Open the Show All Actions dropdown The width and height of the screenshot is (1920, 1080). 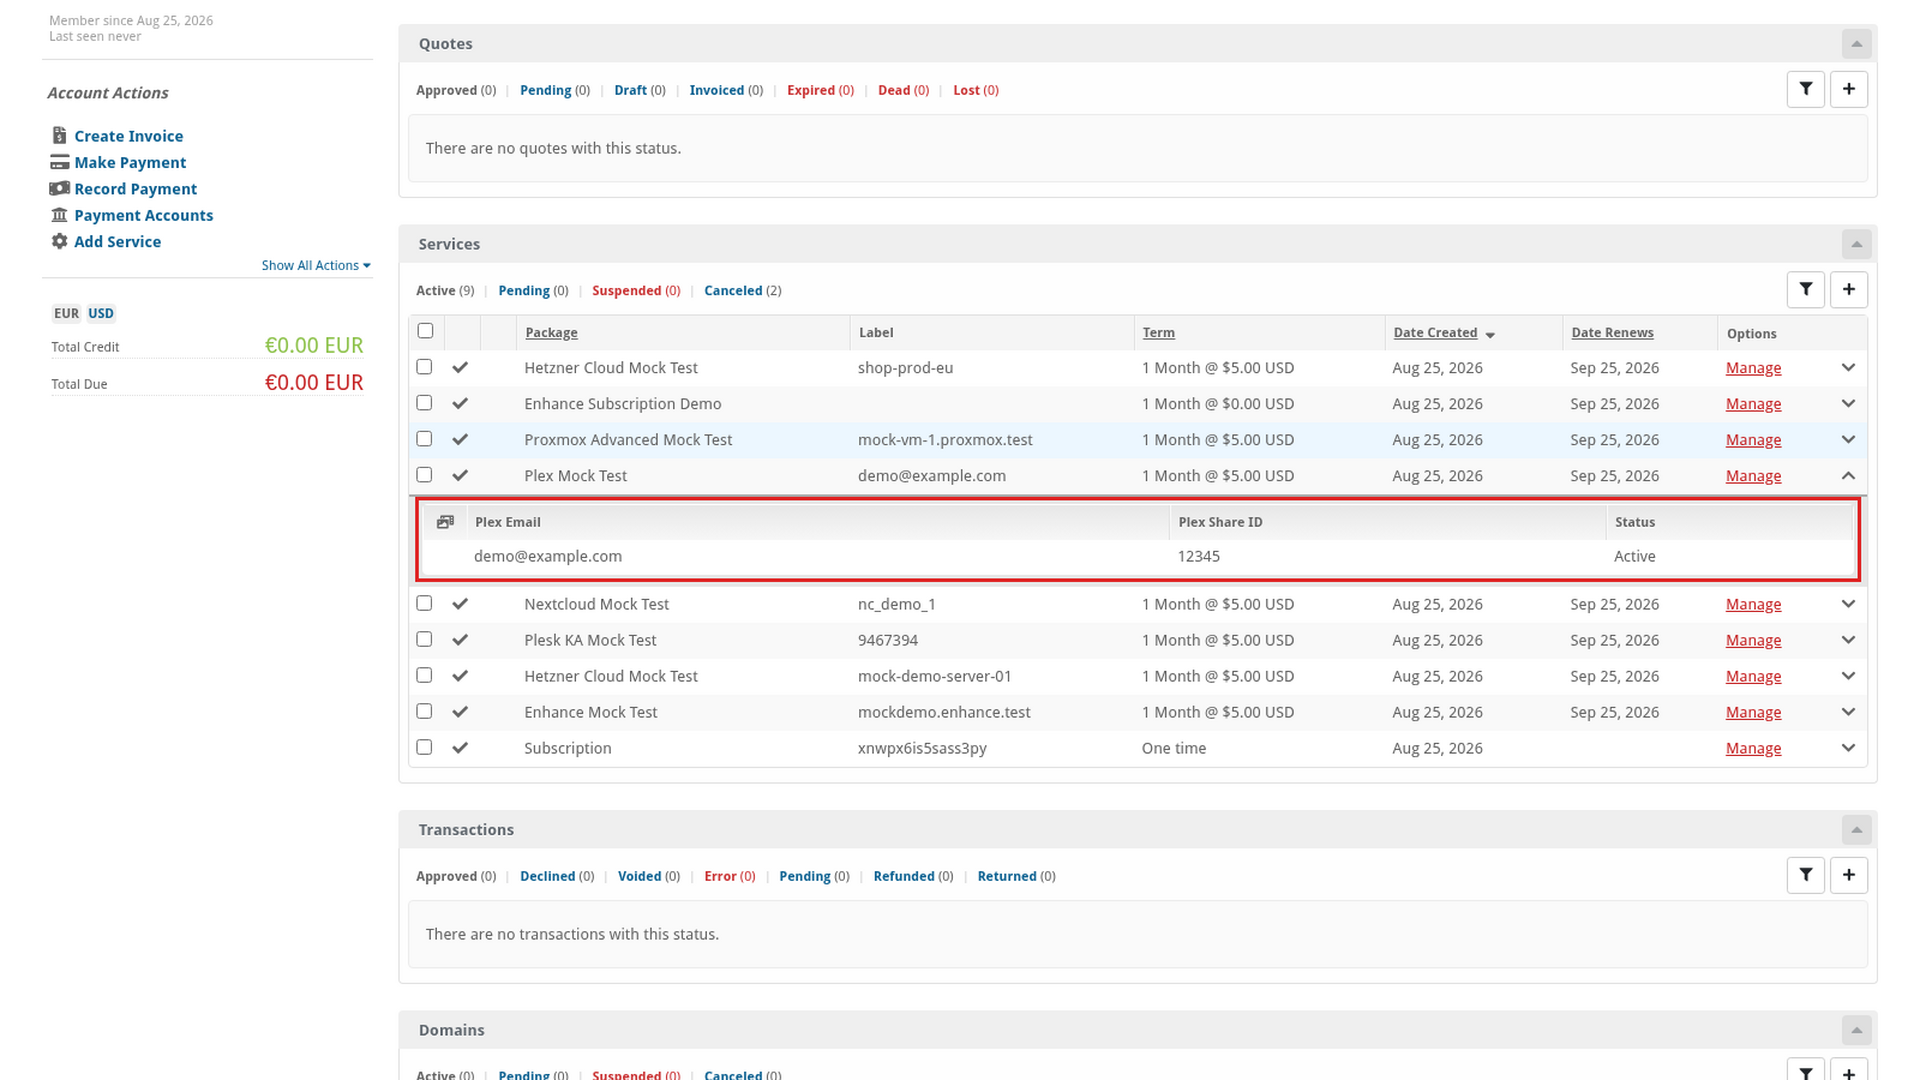[x=316, y=265]
